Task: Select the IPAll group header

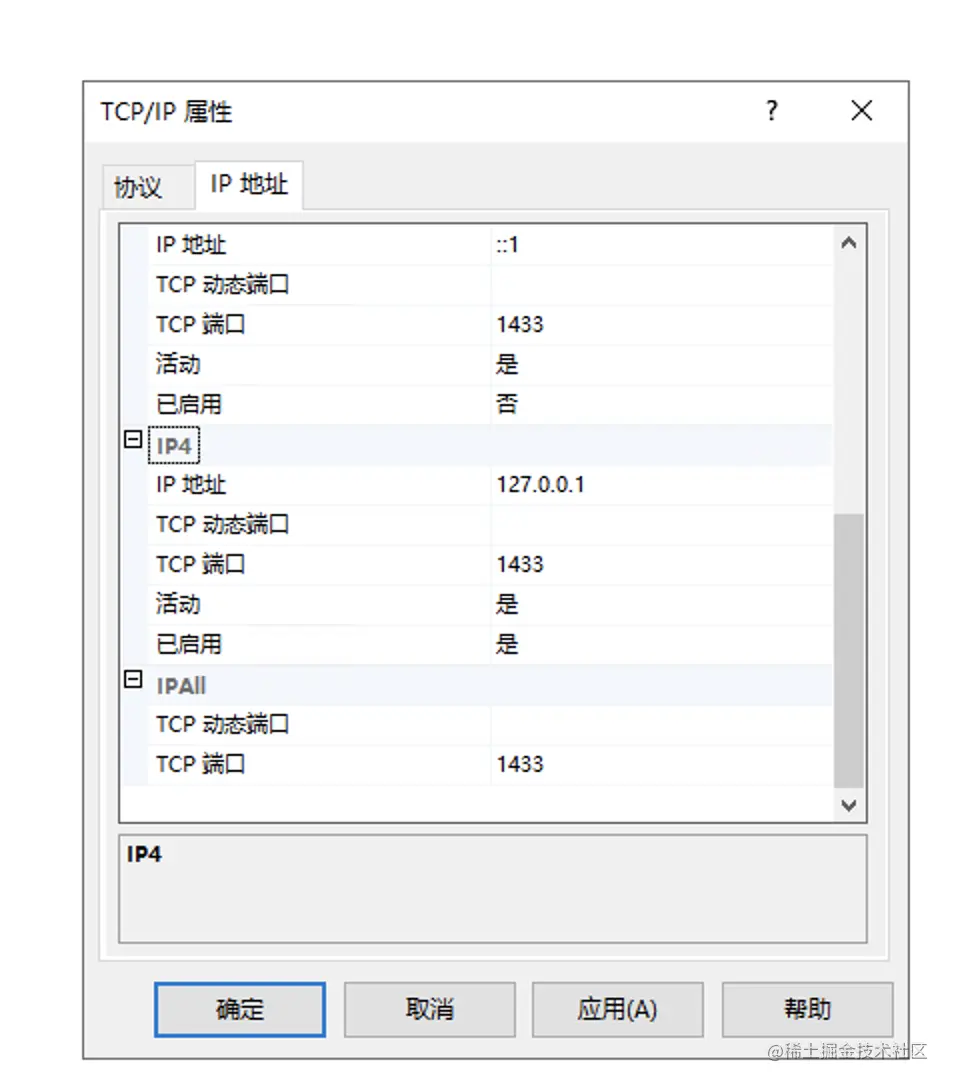Action: coord(181,686)
